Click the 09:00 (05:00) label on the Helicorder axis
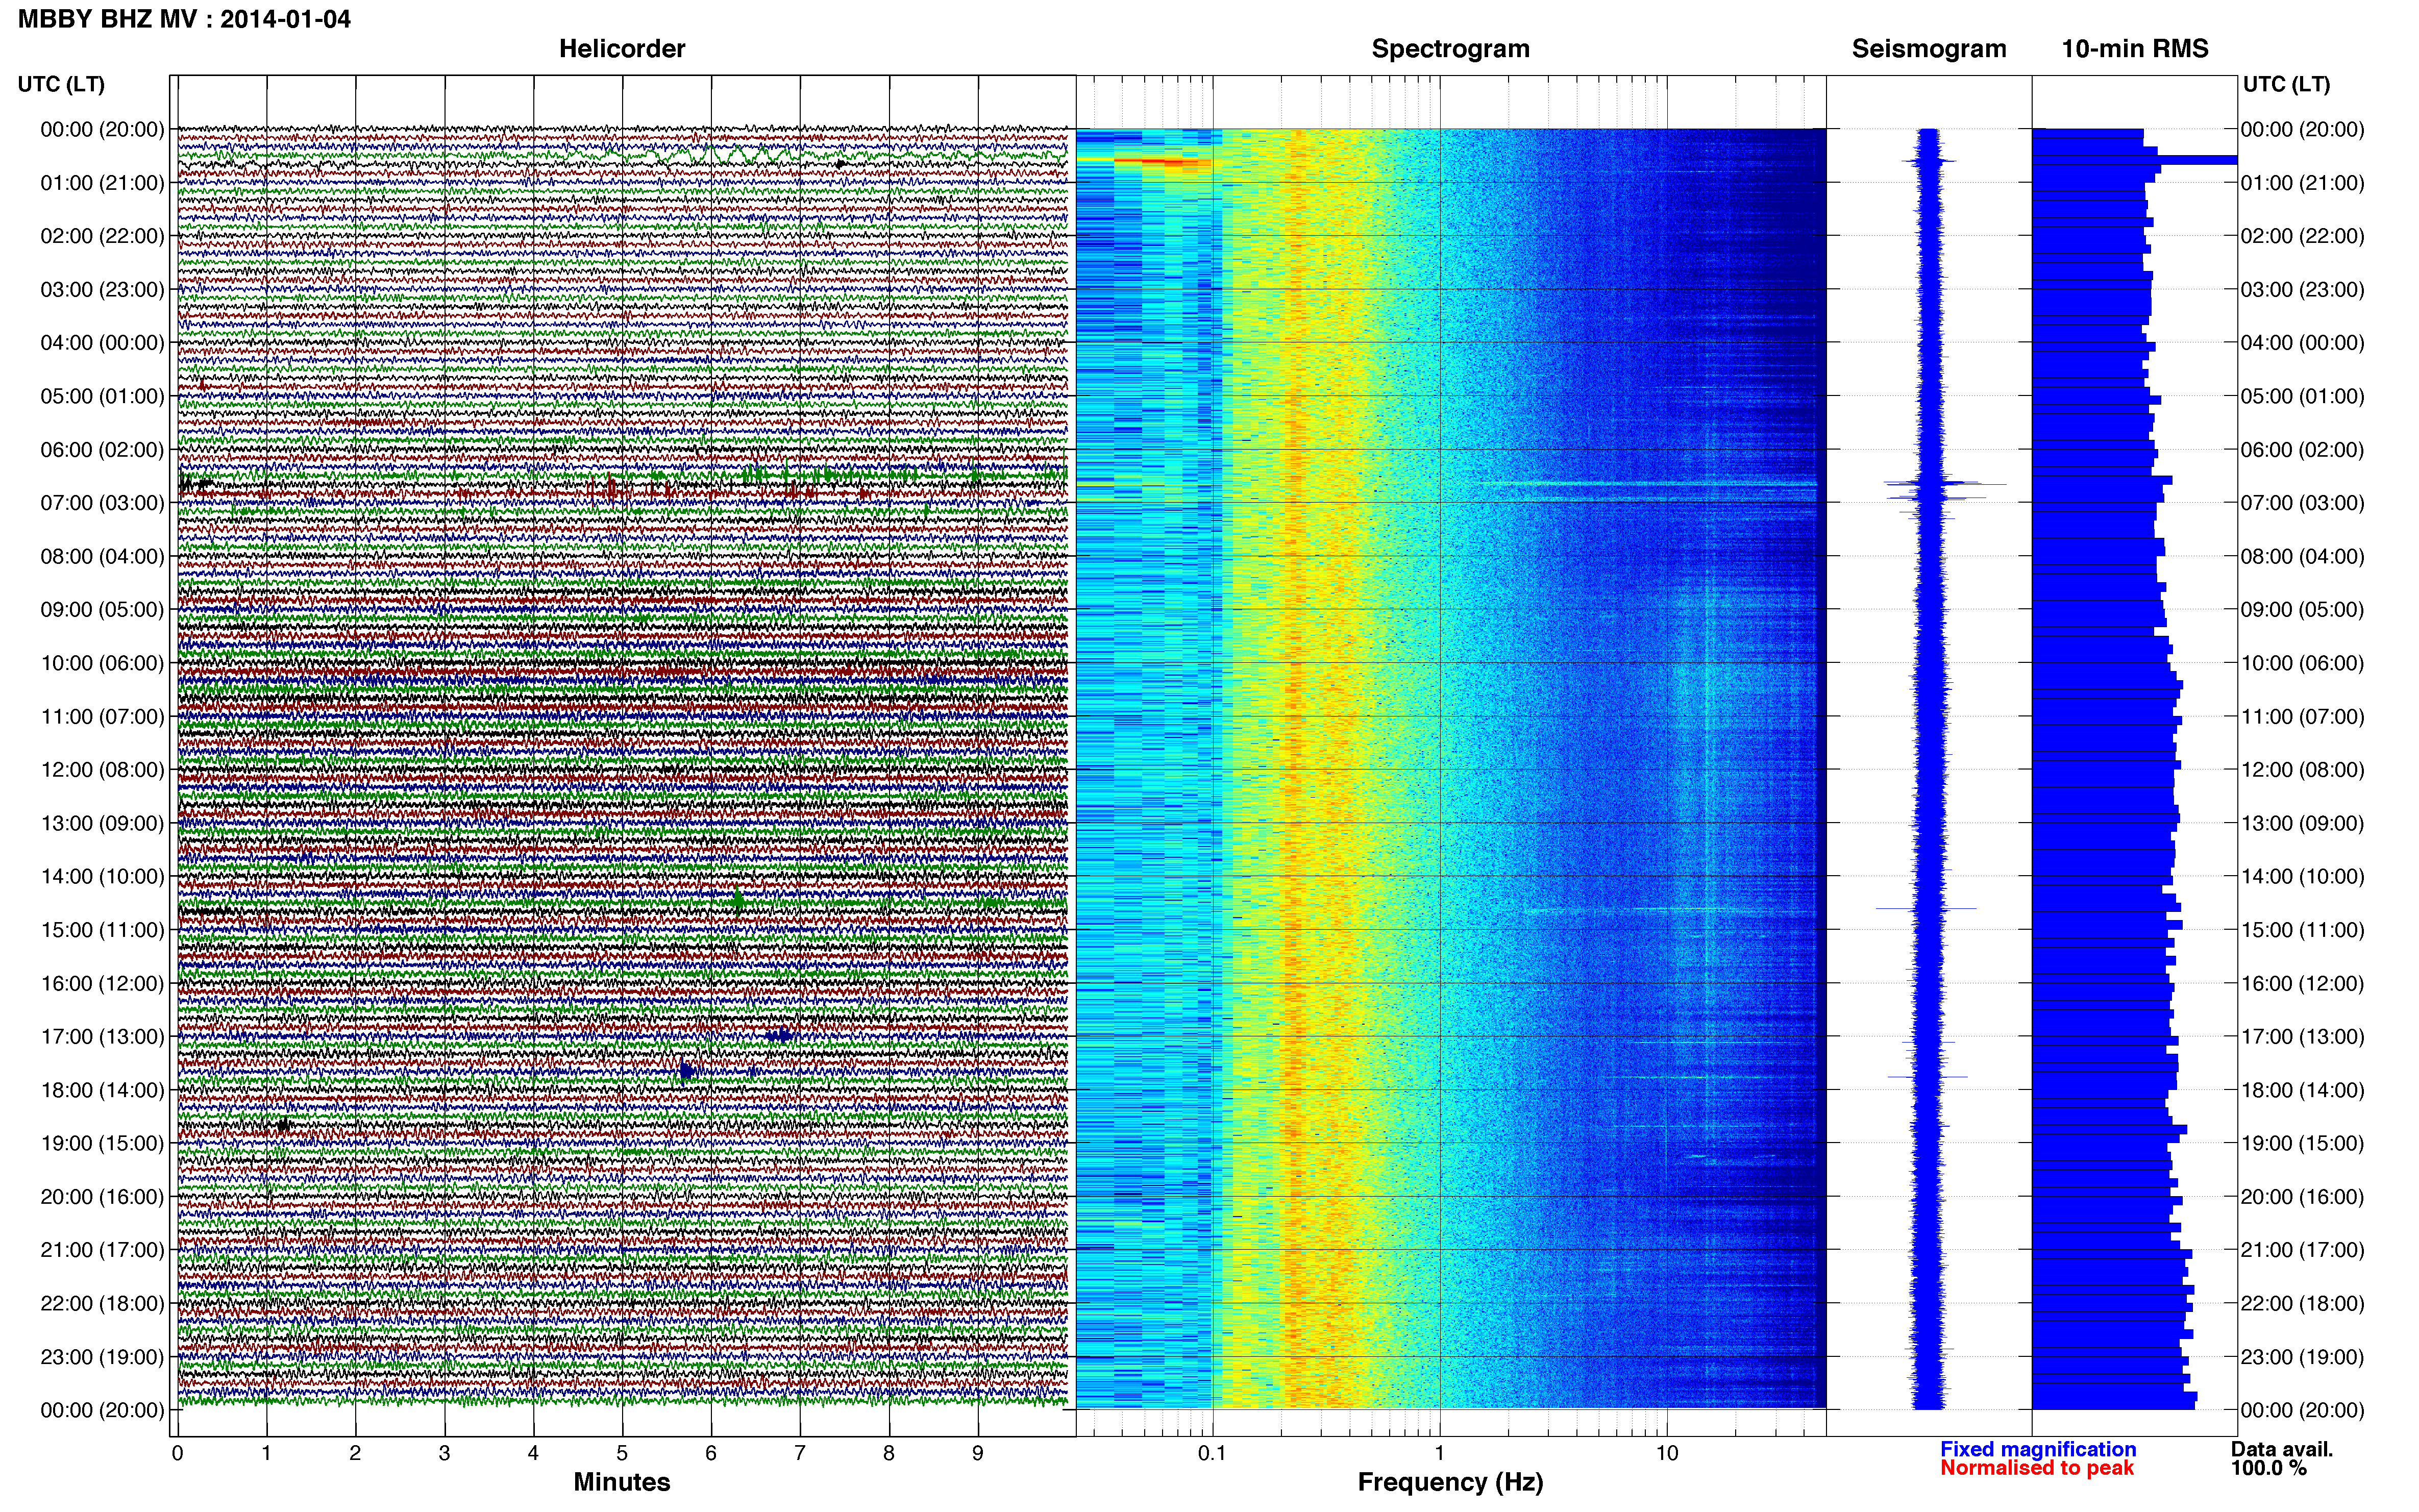Screen dimensions: 2419x1512 click(102, 610)
